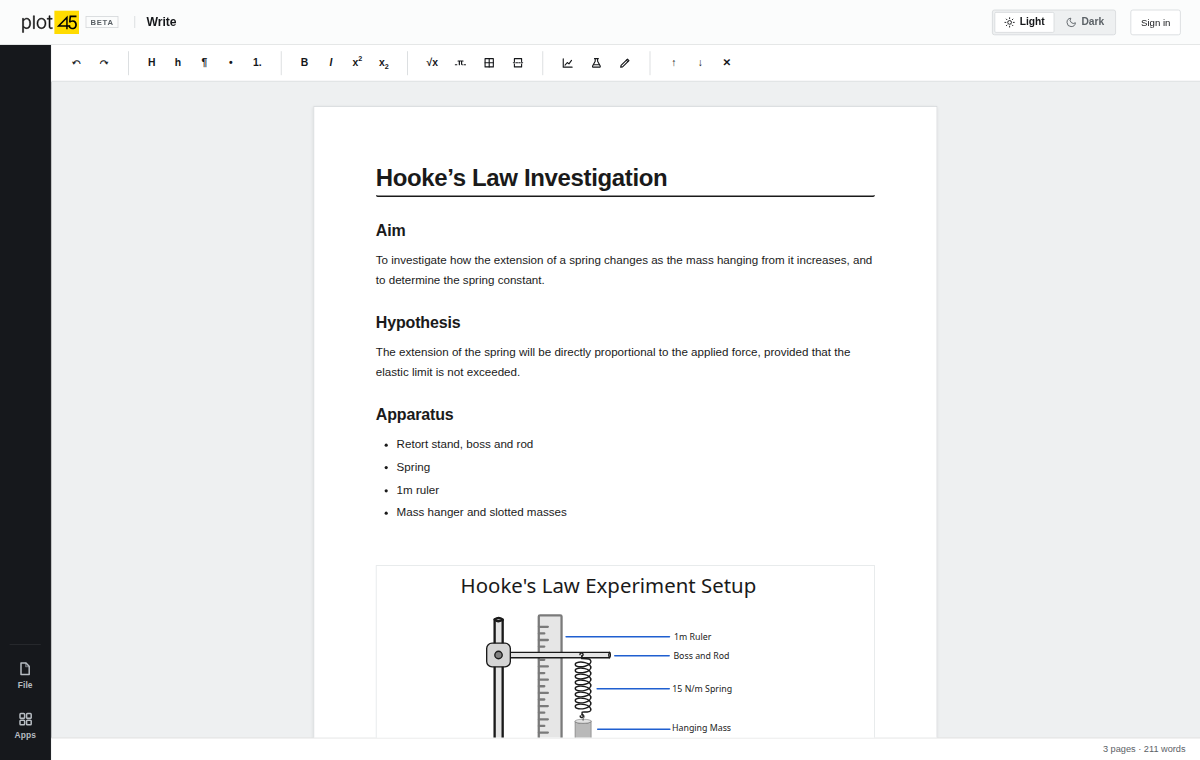Image resolution: width=1200 pixels, height=760 pixels.
Task: Select the Hooke's Law experiment diagram
Action: [x=625, y=652]
